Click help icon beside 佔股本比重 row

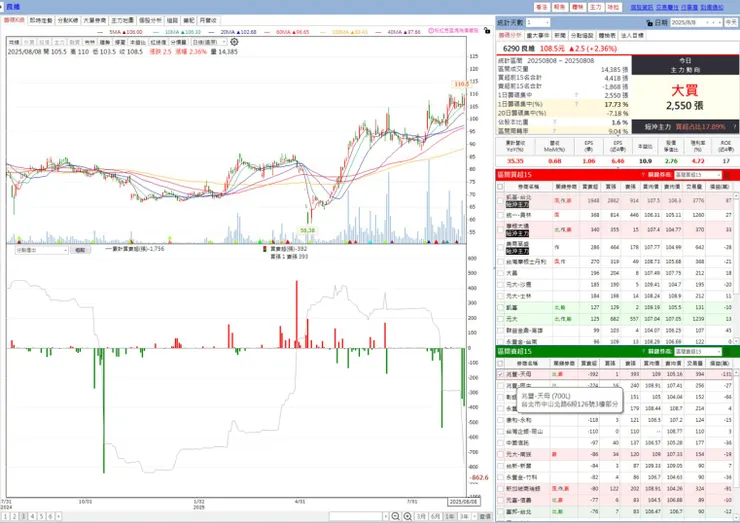click(x=555, y=122)
